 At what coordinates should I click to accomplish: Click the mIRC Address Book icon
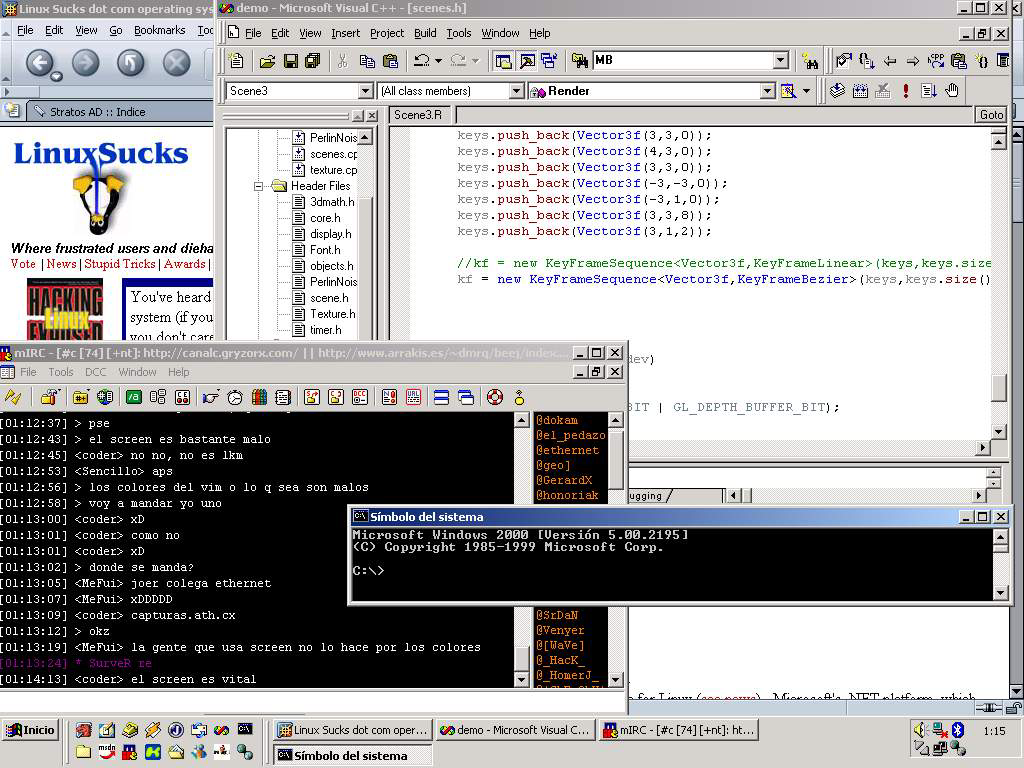pyautogui.click(x=283, y=397)
